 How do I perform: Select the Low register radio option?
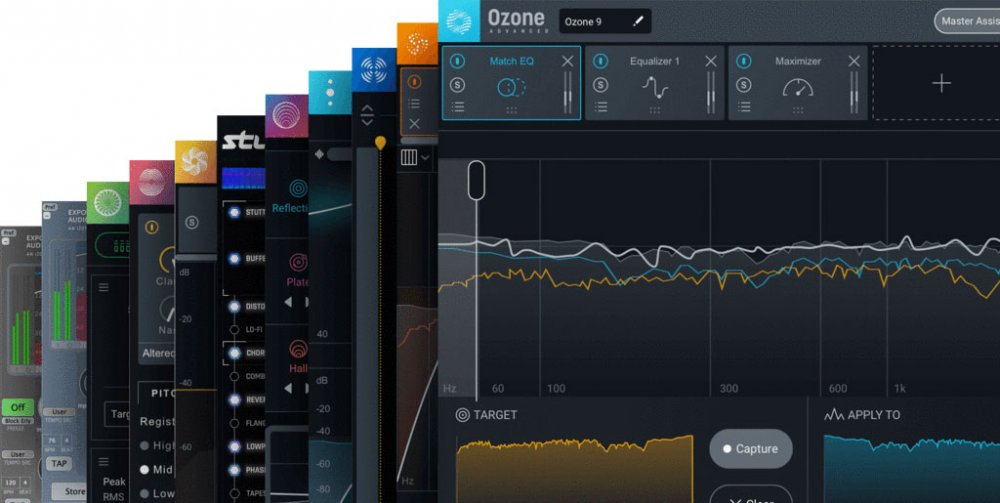[x=145, y=493]
